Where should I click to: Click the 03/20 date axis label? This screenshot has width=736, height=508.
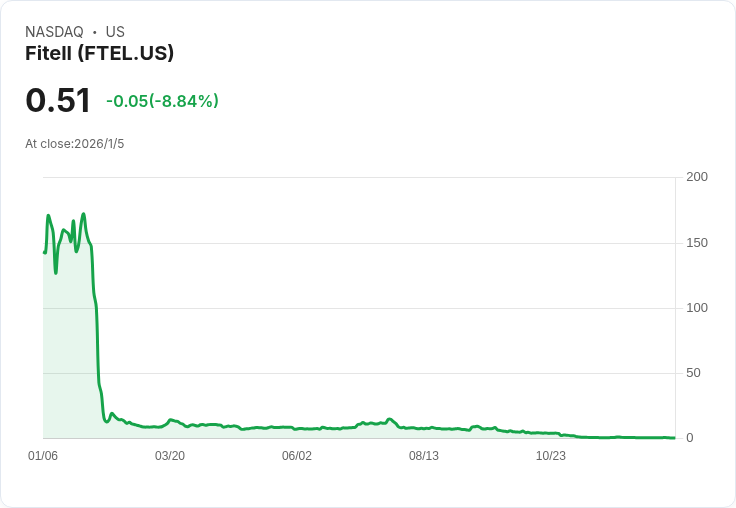point(170,456)
